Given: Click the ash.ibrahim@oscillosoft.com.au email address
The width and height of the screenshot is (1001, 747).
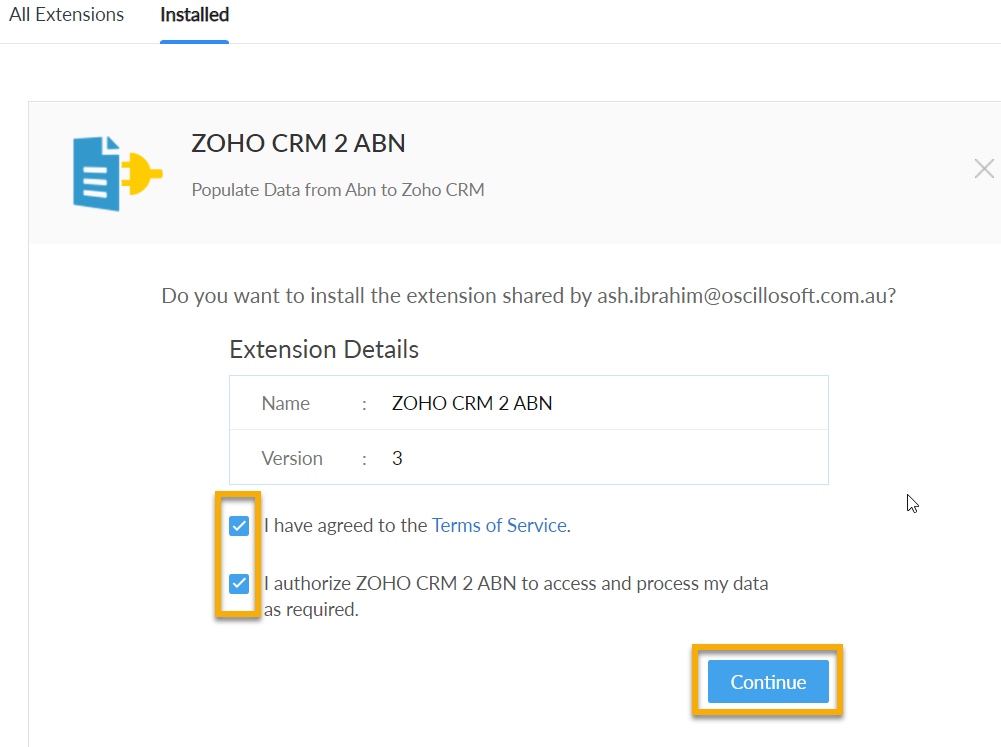Looking at the screenshot, I should tap(746, 296).
